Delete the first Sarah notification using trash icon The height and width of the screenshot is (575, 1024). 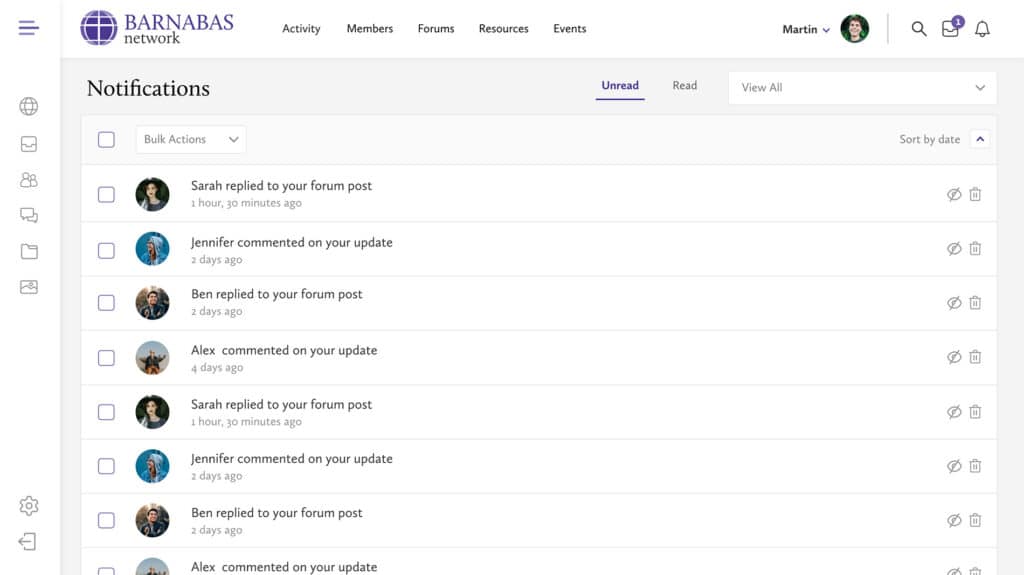(x=975, y=194)
